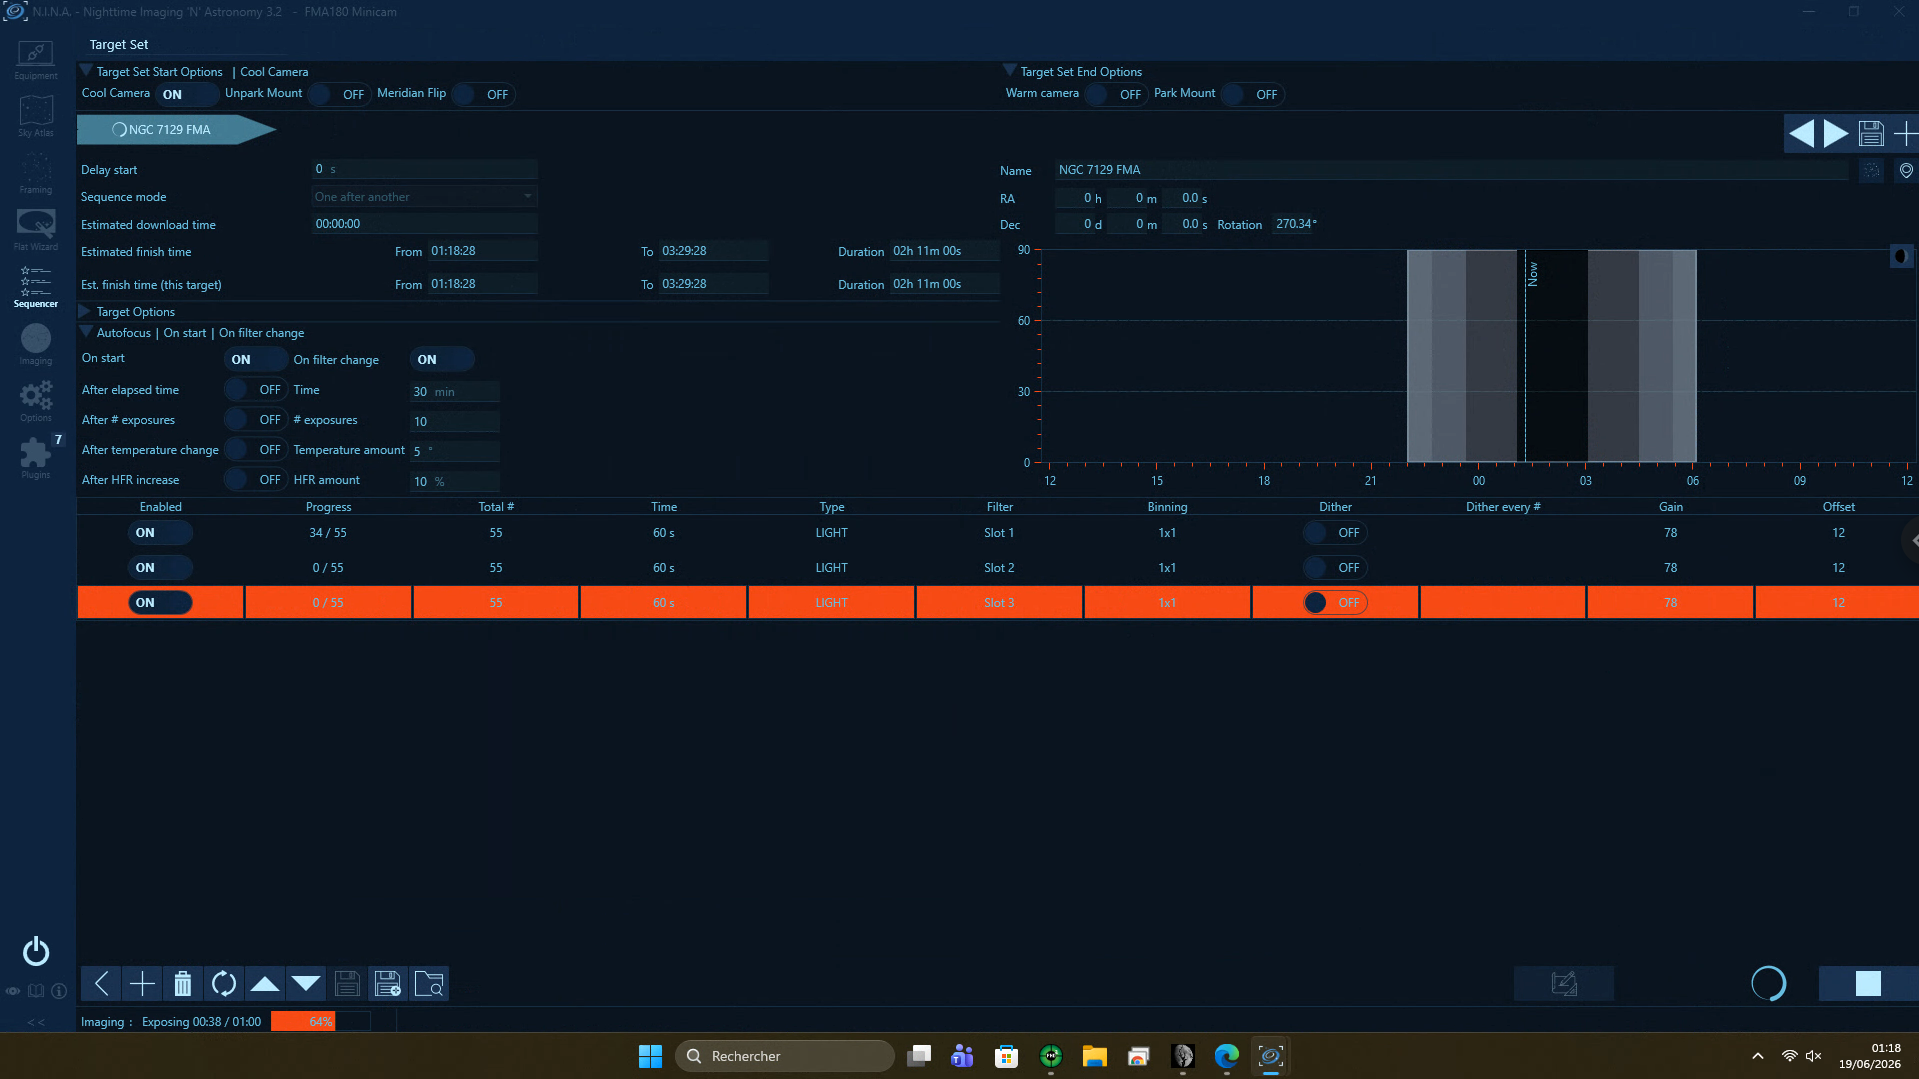
Task: Click the back arrow in bottom toolbar
Action: [x=101, y=984]
